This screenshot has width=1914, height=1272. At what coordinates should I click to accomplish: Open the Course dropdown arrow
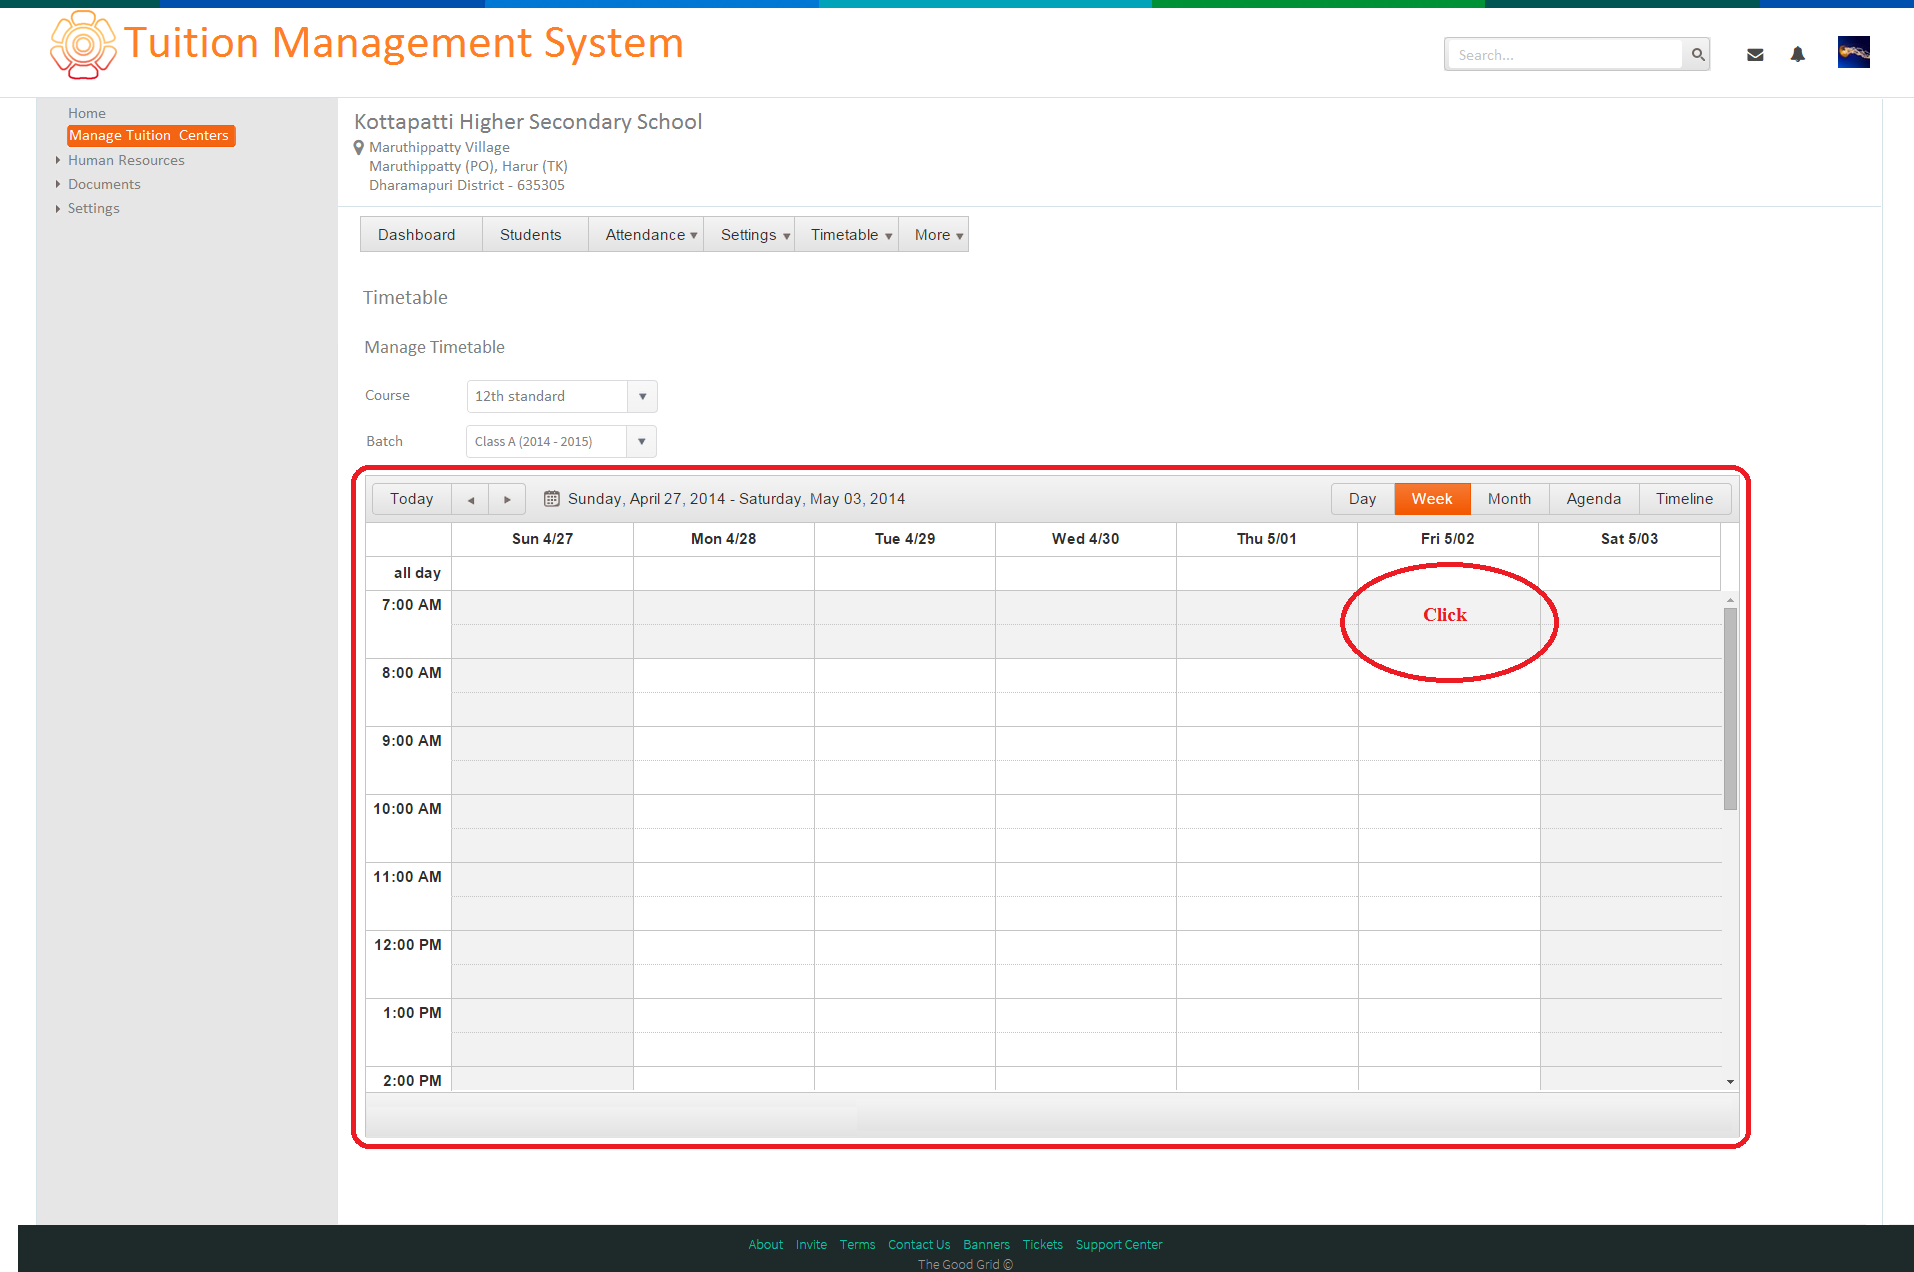click(642, 396)
